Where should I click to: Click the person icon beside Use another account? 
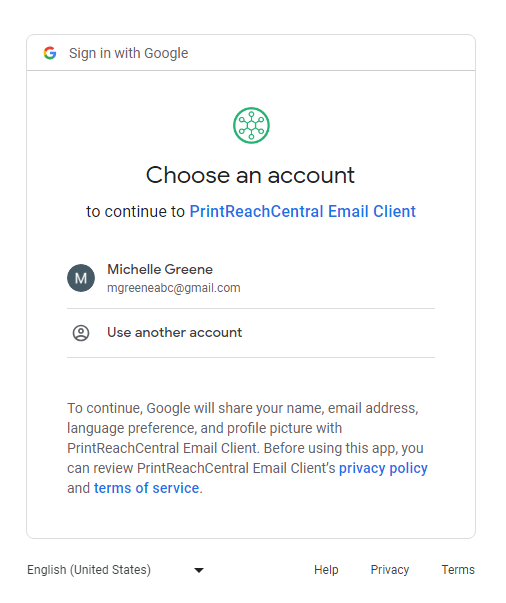point(81,333)
